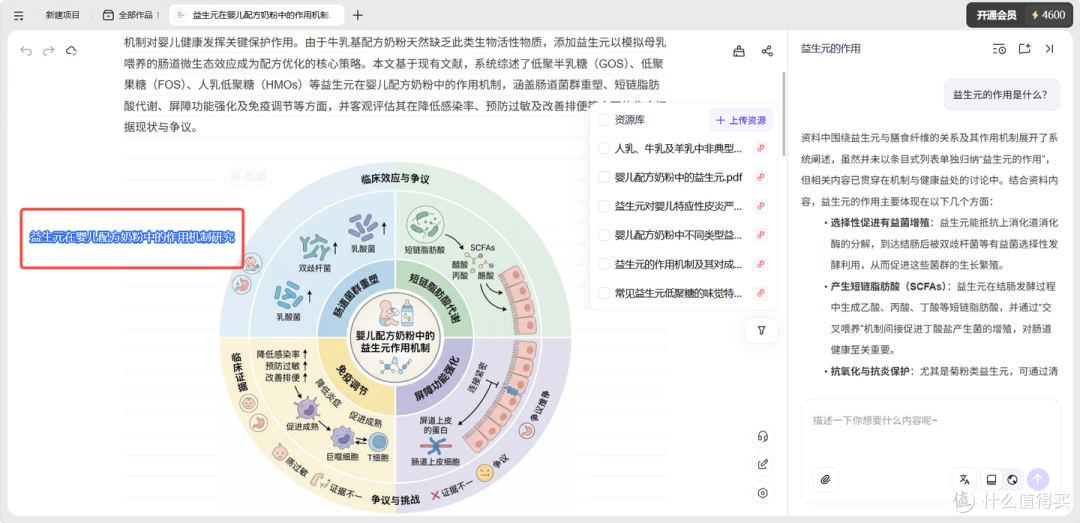This screenshot has width=1080, height=523.
Task: Undo the last edit with the back arrow
Action: tap(26, 51)
